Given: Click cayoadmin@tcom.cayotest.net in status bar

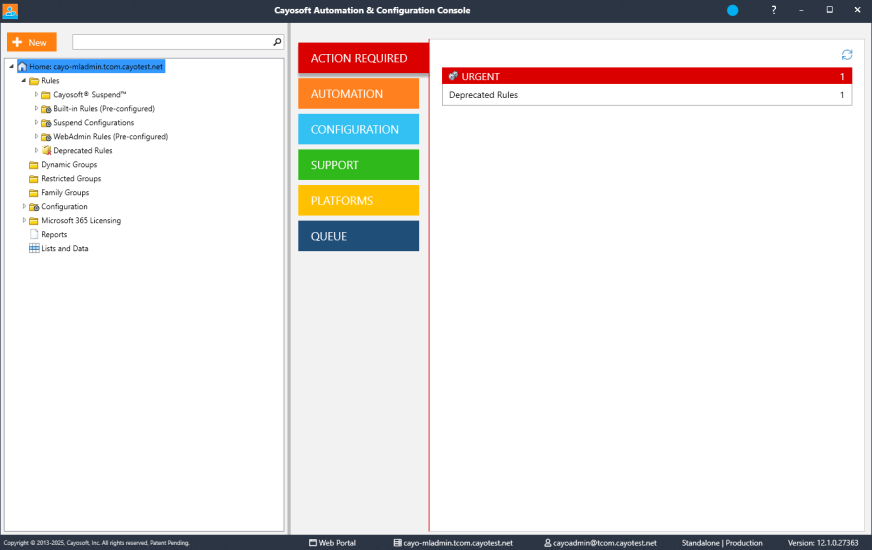Looking at the screenshot, I should pos(605,543).
